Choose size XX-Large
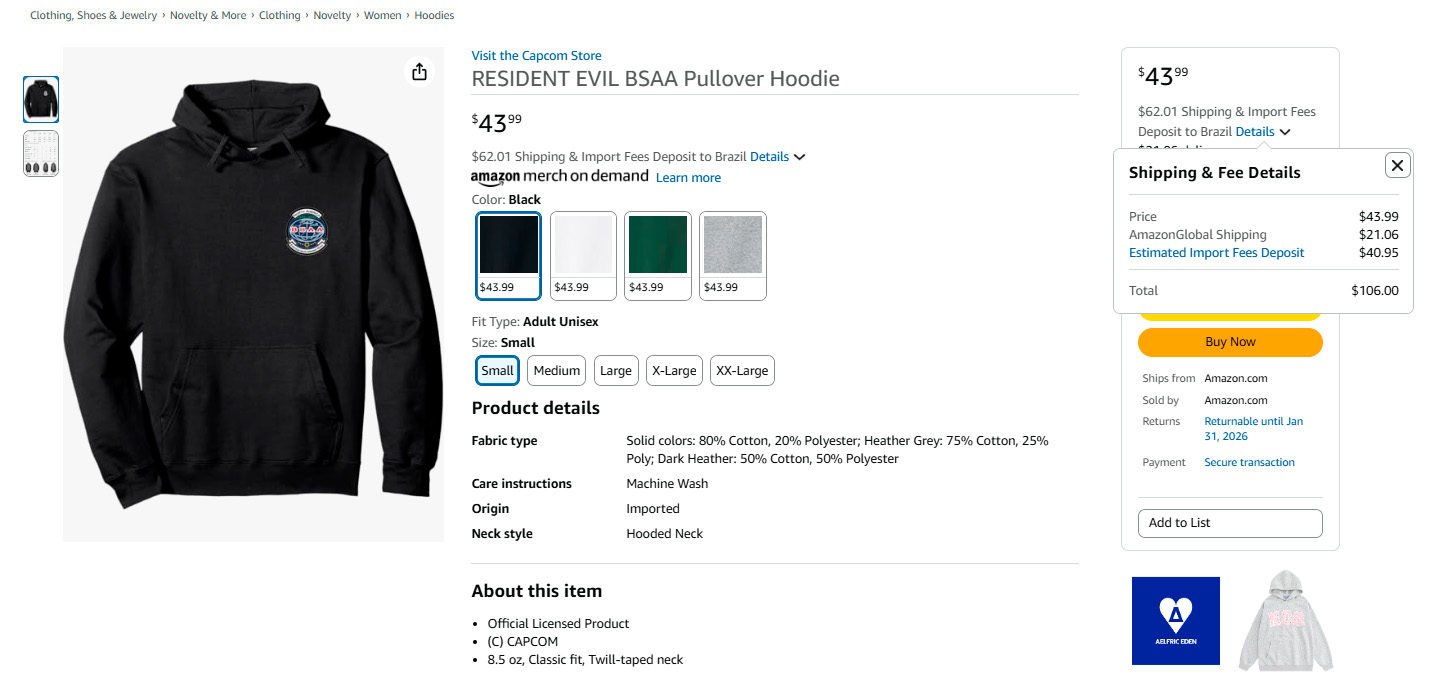Image resolution: width=1431 pixels, height=681 pixels. tap(742, 371)
